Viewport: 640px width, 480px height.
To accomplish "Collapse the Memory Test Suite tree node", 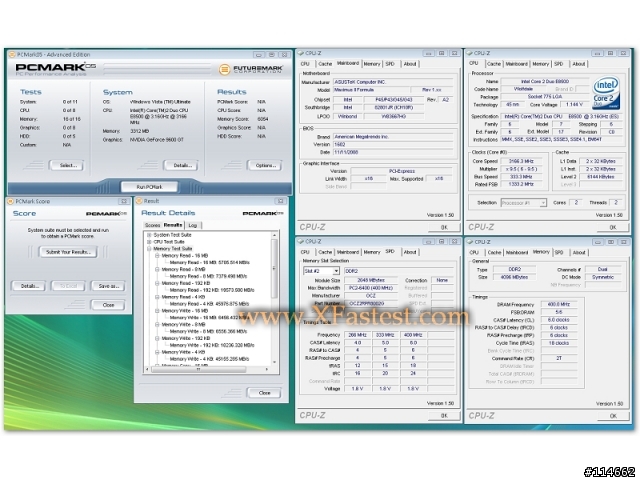I will [150, 248].
